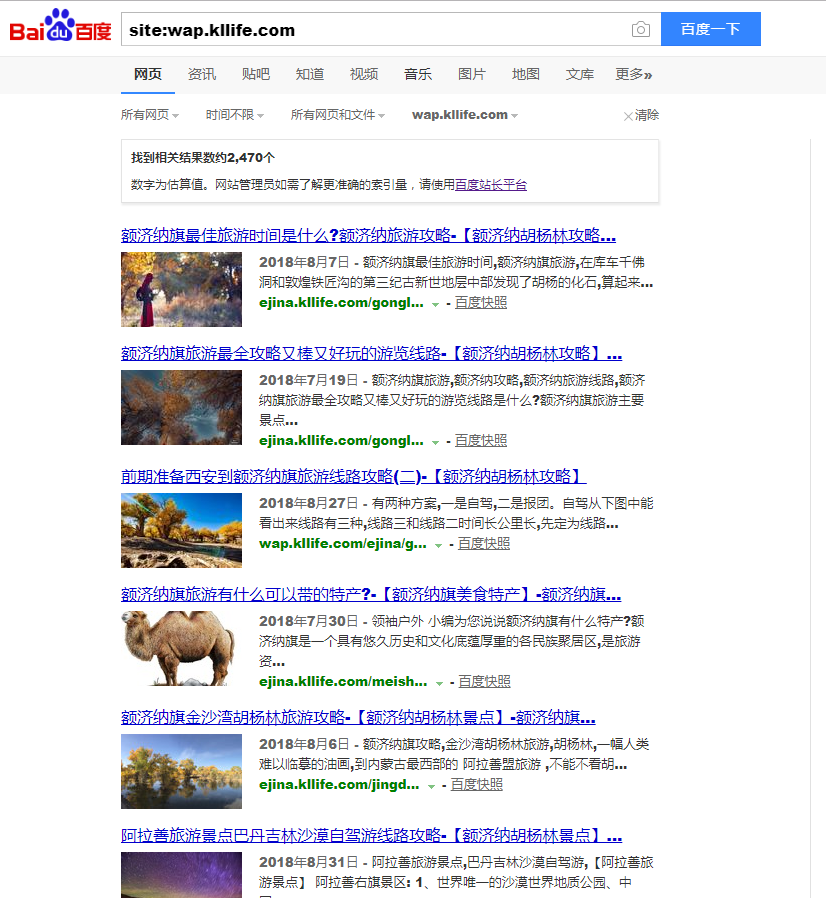This screenshot has width=826, height=898.
Task: Open the 阿拉善旅游景点巴丹吉林沙漠 result title
Action: coord(371,836)
